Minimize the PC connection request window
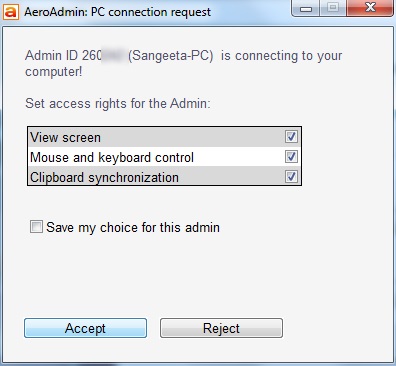This screenshot has height=366, width=396. pyautogui.click(x=306, y=8)
